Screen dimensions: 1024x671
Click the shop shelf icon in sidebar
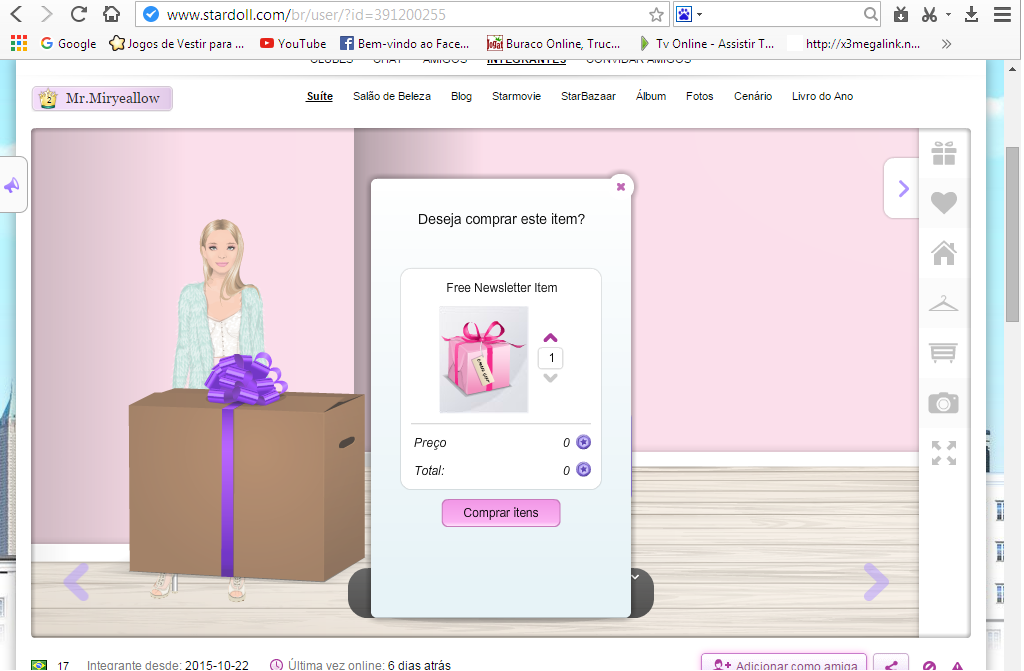pos(944,353)
